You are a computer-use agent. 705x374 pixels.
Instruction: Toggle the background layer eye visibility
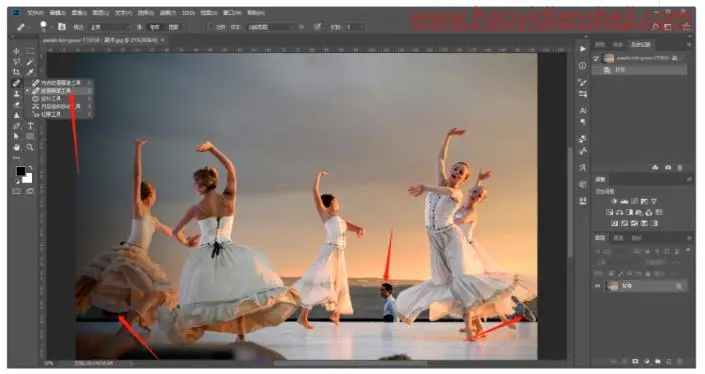[x=598, y=286]
